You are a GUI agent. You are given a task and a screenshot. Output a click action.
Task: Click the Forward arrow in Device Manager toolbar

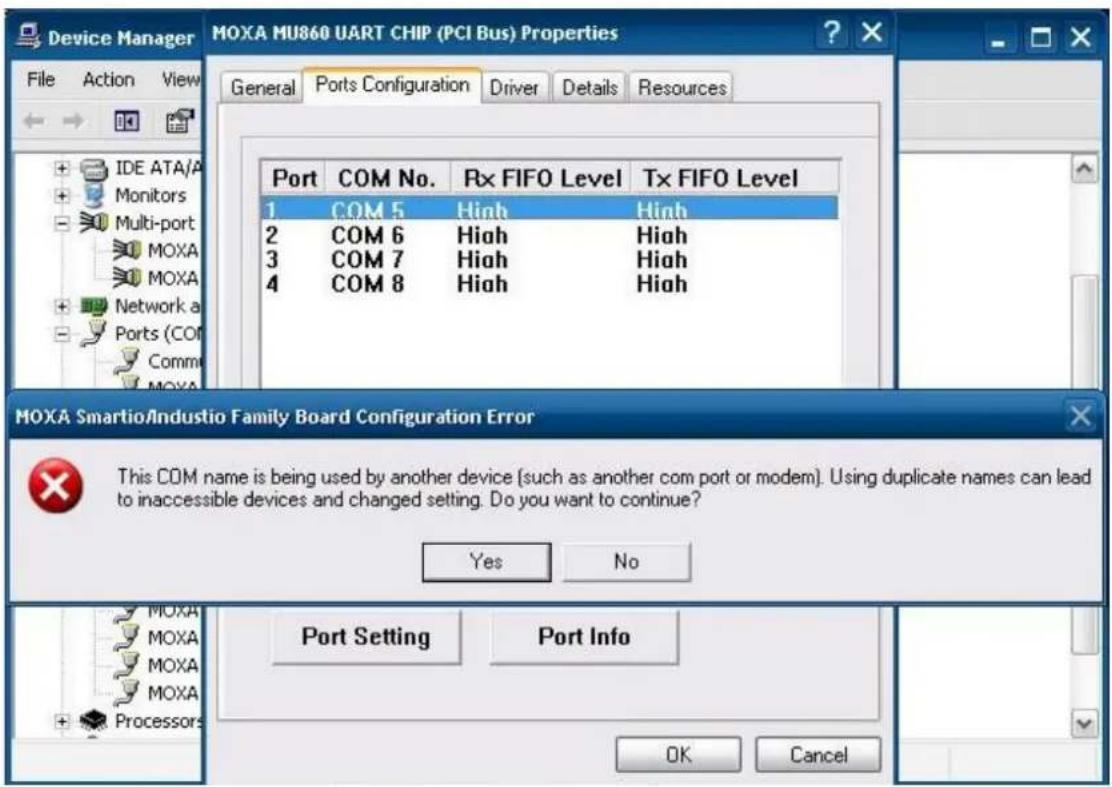72,121
